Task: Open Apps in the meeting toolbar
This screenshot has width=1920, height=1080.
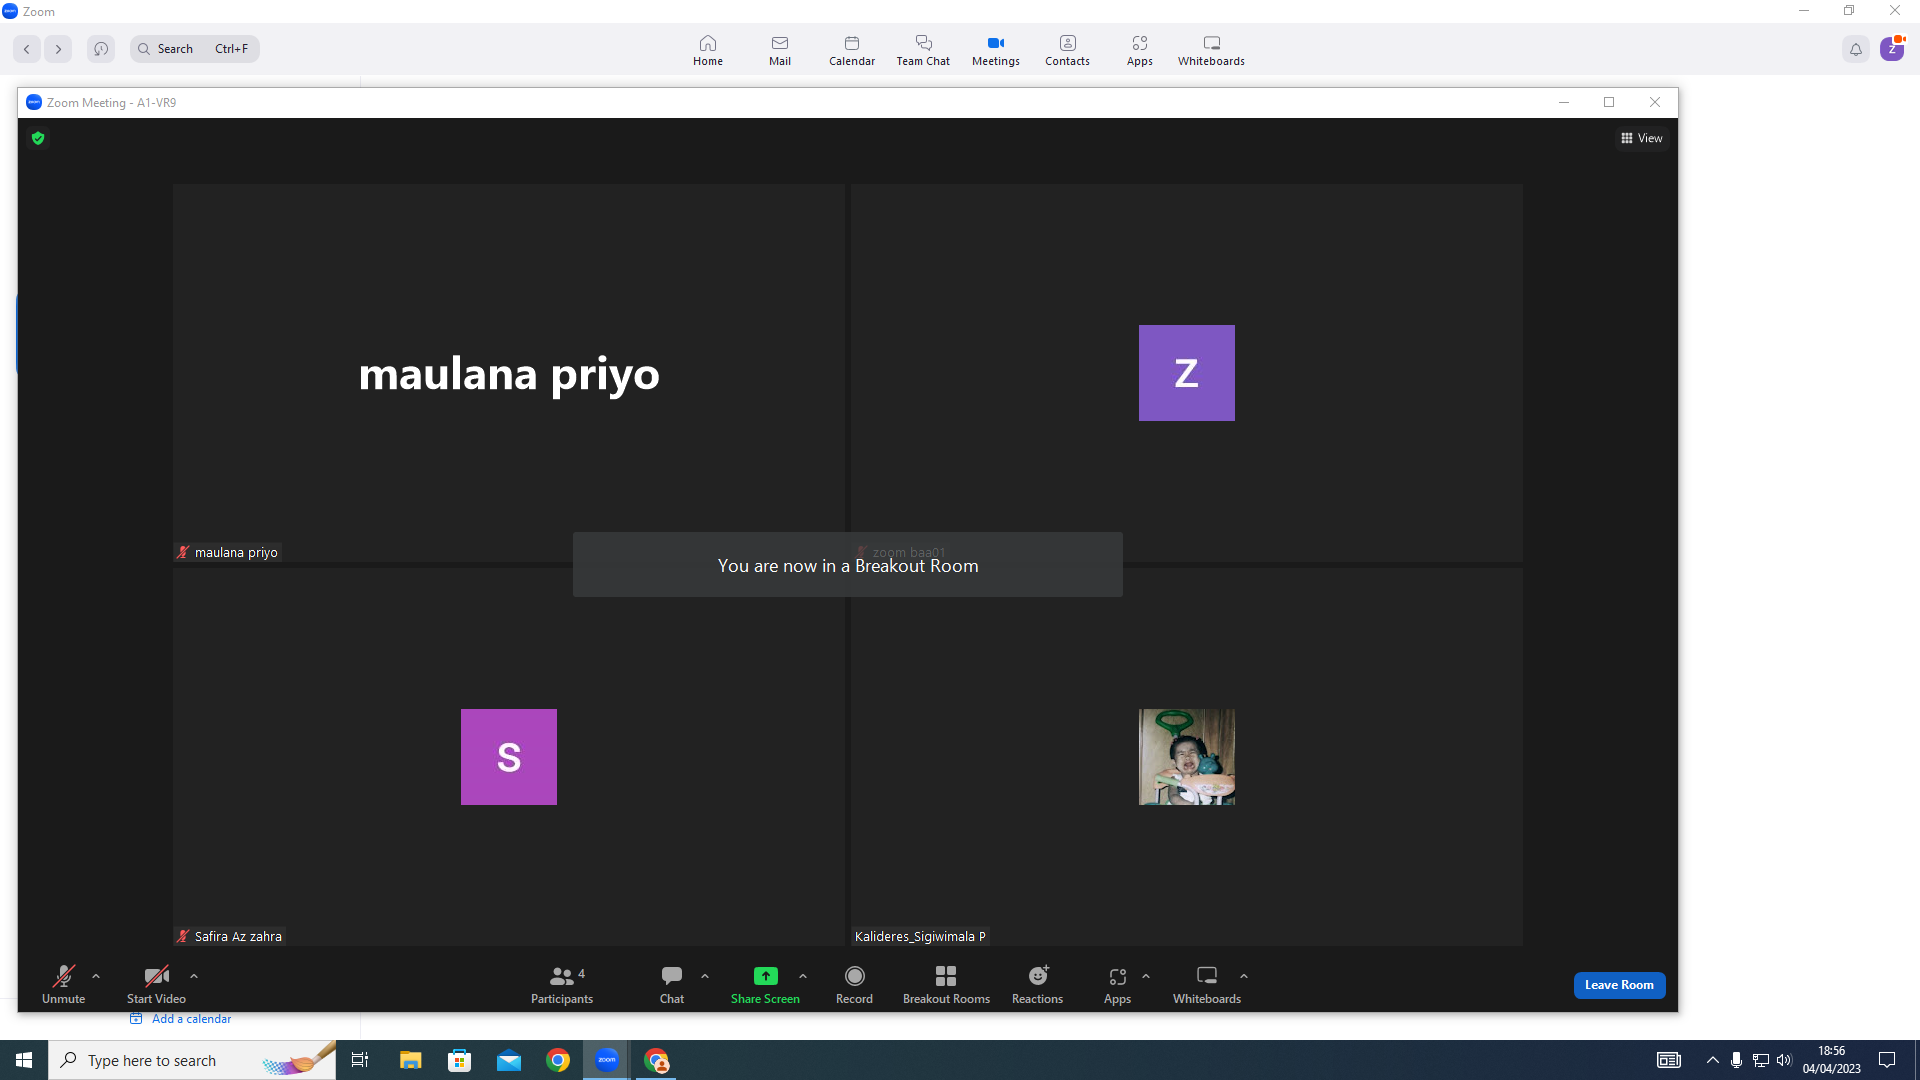Action: tap(1117, 984)
